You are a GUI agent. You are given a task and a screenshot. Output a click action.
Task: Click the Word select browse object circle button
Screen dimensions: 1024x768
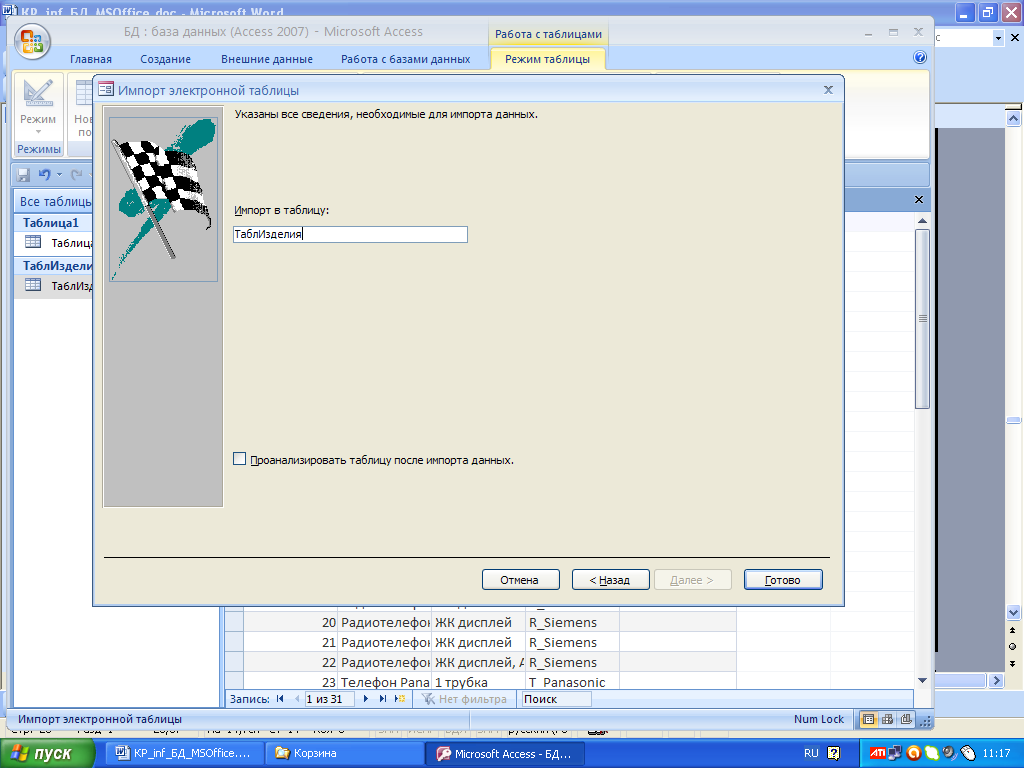tap(1012, 647)
